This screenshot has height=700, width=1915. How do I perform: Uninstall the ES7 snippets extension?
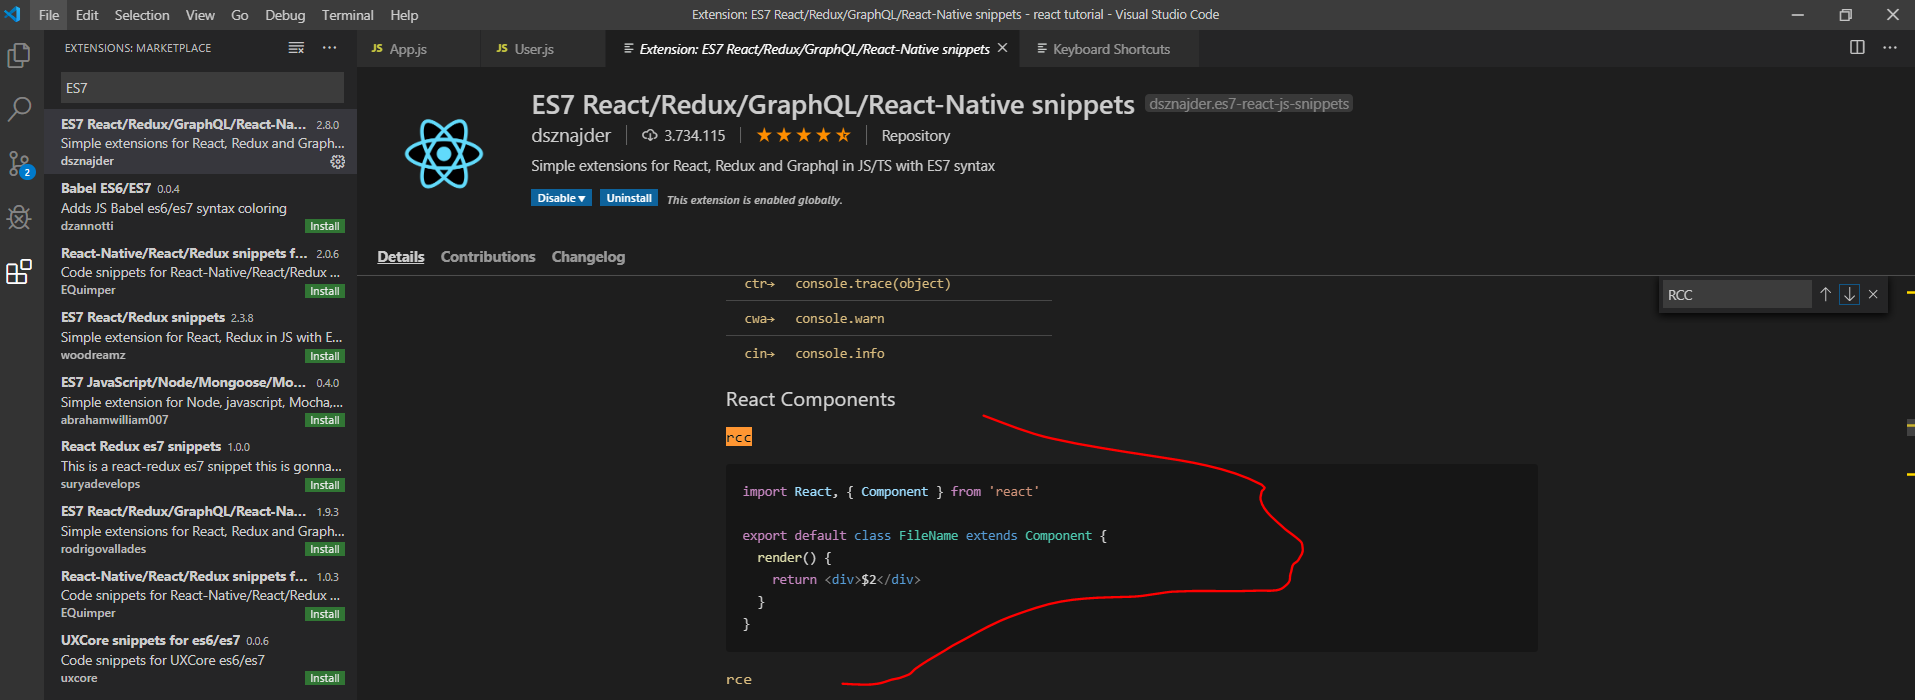point(628,198)
